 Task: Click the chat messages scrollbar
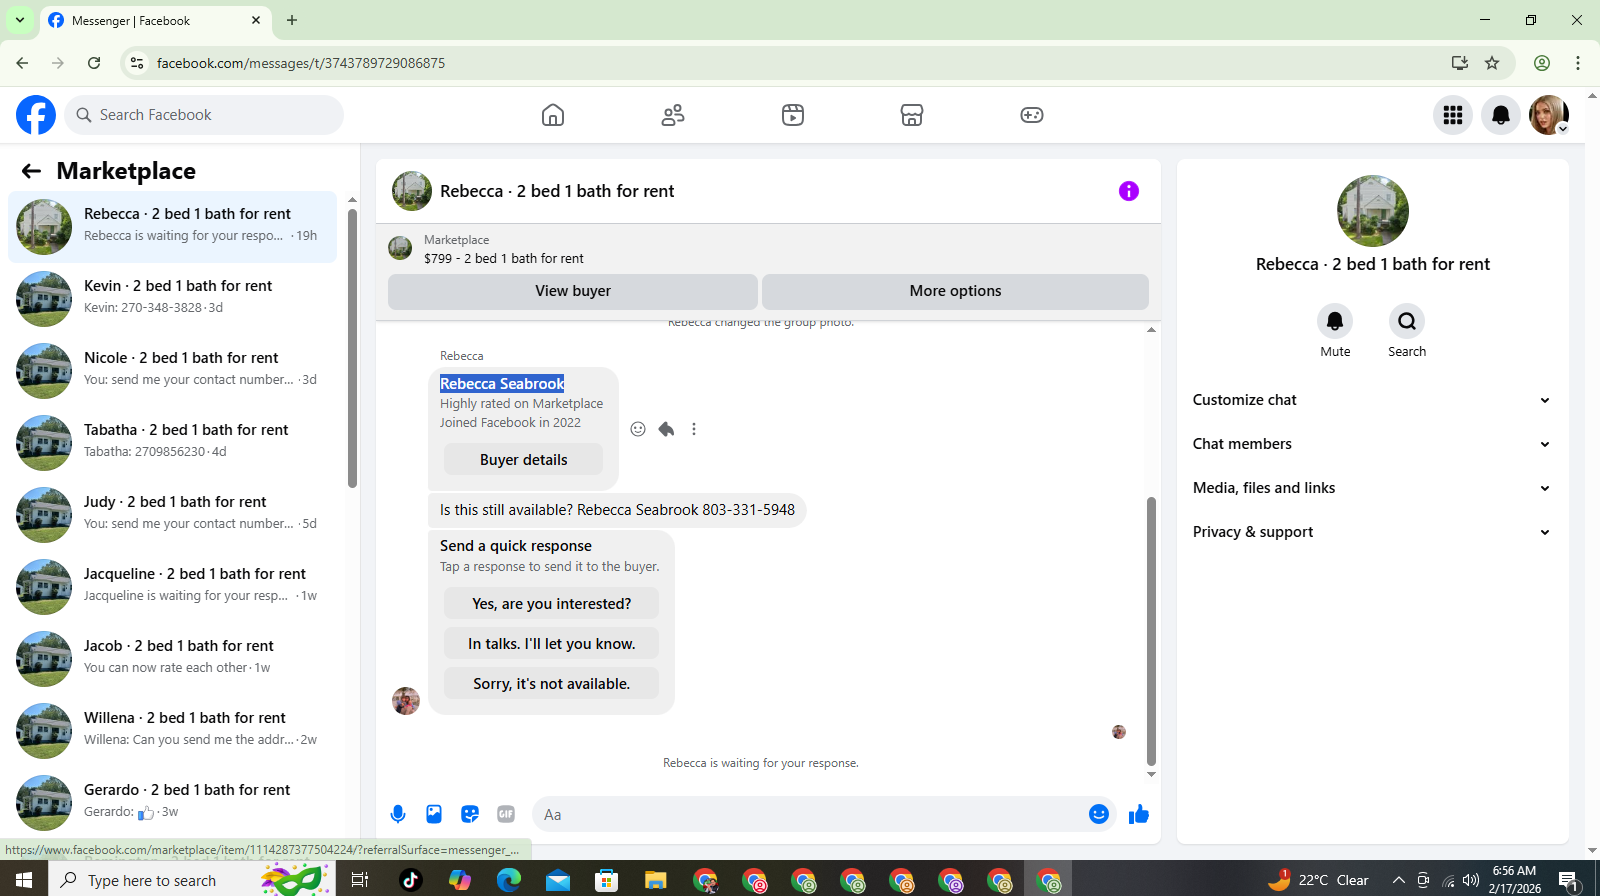[1151, 630]
